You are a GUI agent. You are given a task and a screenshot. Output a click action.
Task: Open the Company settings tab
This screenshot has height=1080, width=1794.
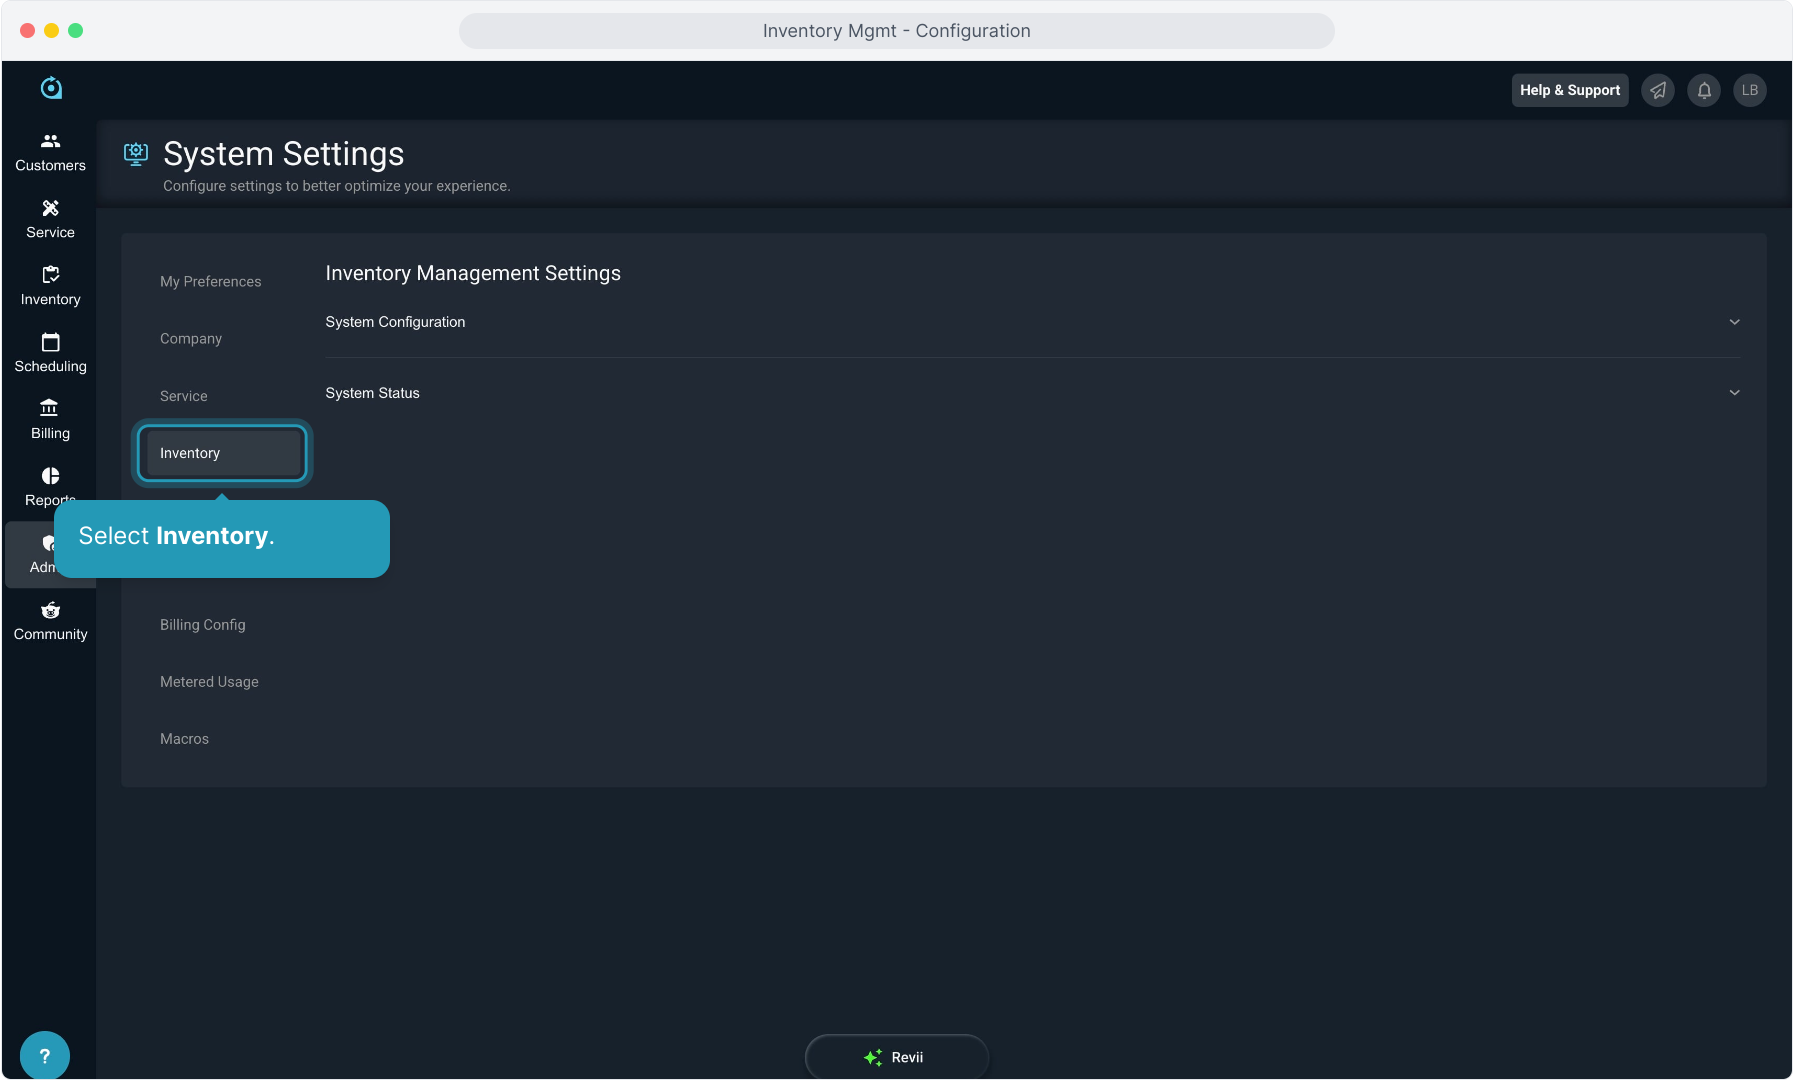191,339
